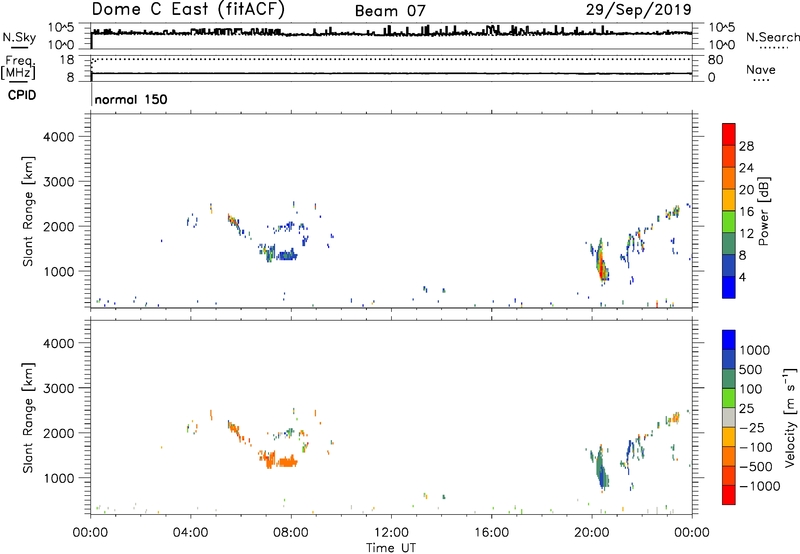The image size is (800, 554).
Task: Click the '80' Nave axis value
Action: coord(715,60)
